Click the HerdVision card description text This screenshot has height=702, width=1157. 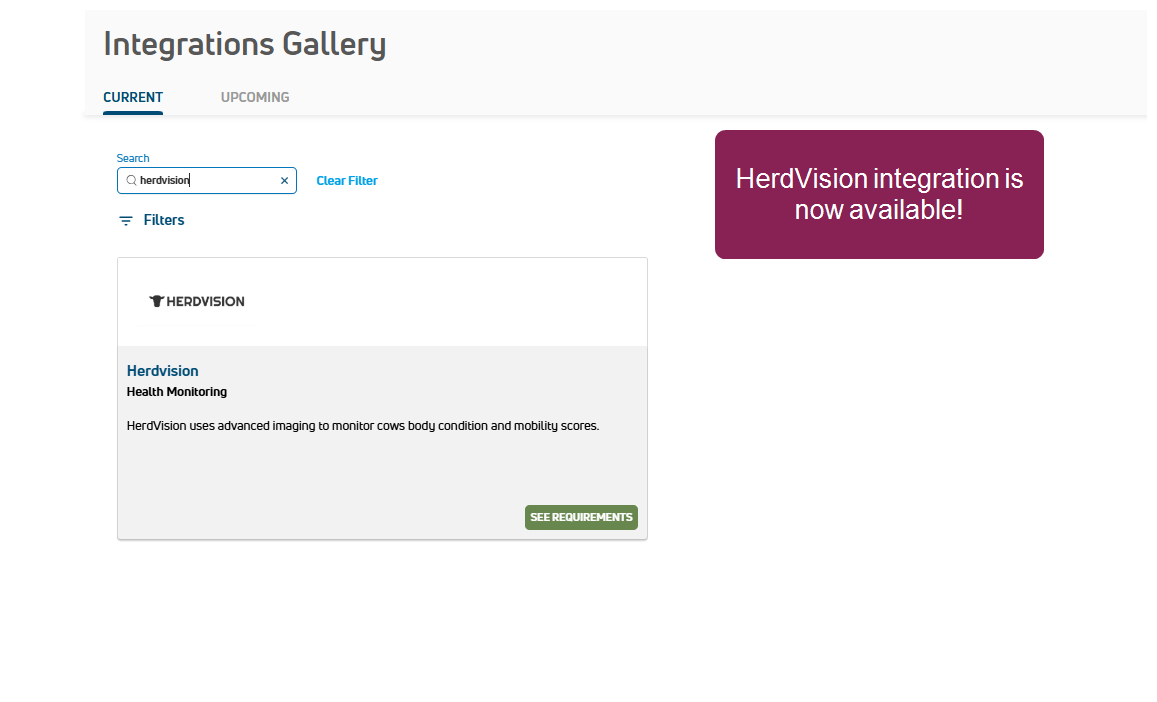point(363,426)
